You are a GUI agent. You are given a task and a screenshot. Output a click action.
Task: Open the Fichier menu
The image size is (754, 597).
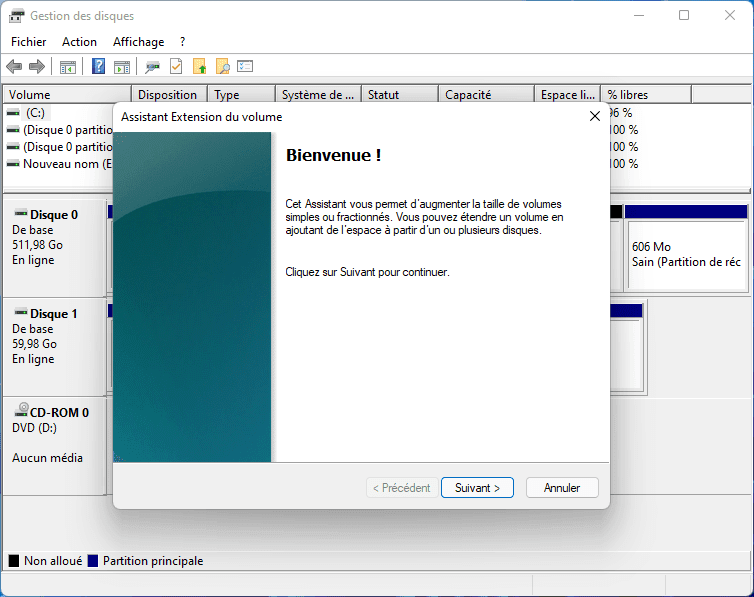tap(29, 42)
